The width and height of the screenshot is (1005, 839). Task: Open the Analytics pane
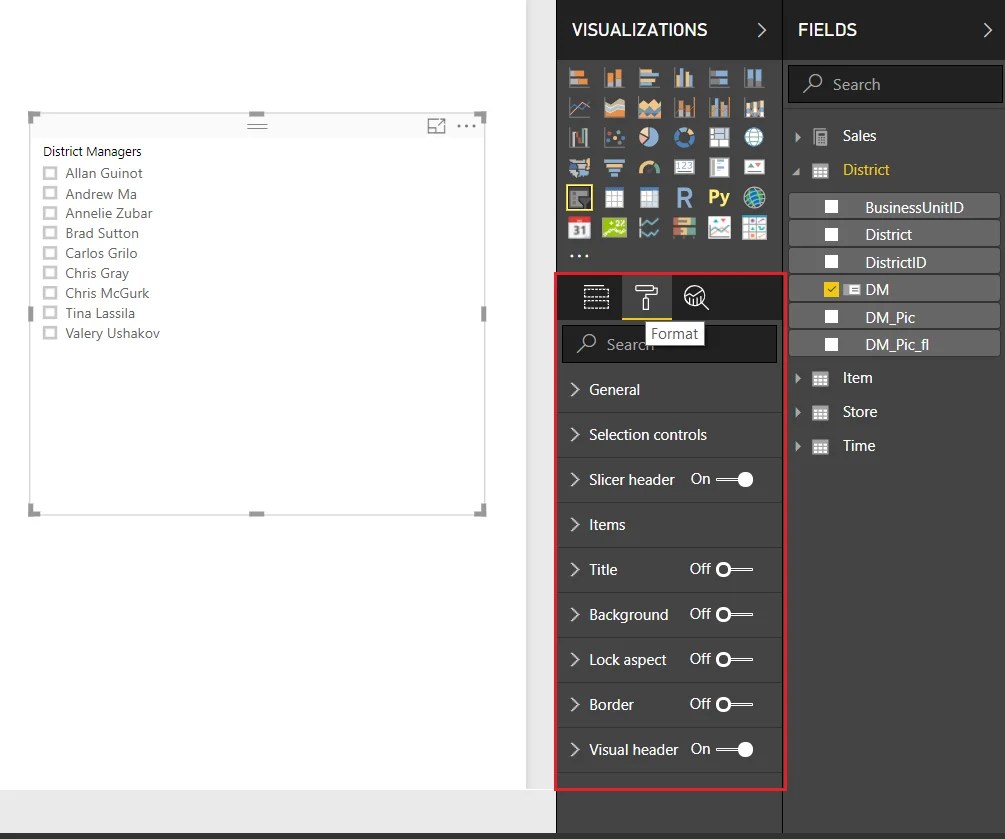tap(695, 297)
